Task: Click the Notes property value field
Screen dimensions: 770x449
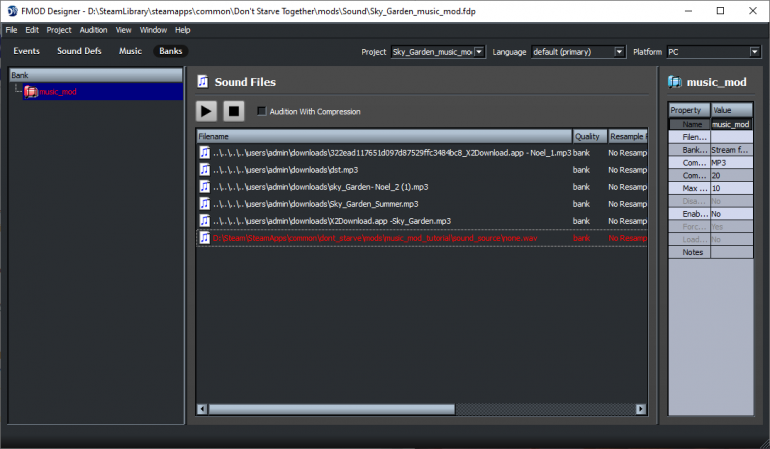Action: tap(732, 252)
